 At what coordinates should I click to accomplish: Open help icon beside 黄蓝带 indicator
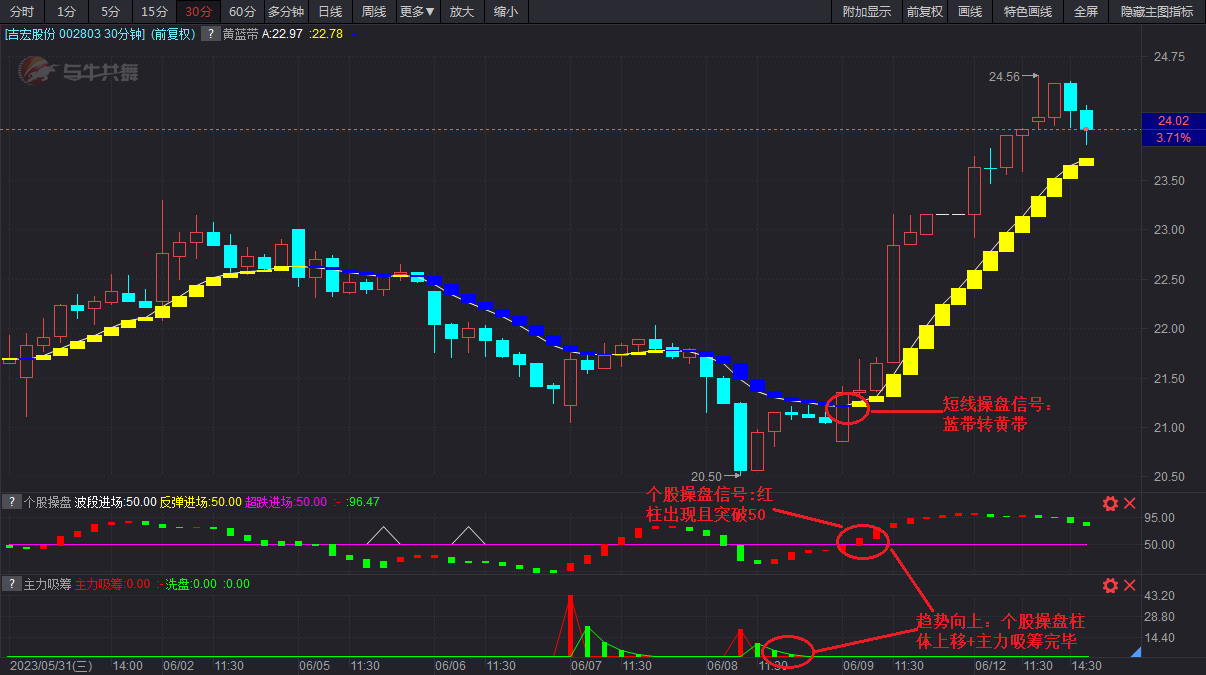211,33
